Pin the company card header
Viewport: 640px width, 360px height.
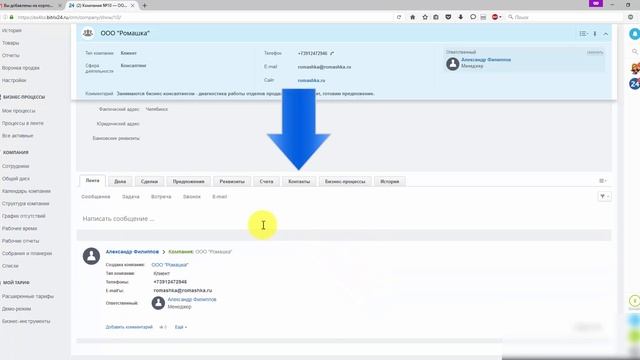(x=595, y=34)
